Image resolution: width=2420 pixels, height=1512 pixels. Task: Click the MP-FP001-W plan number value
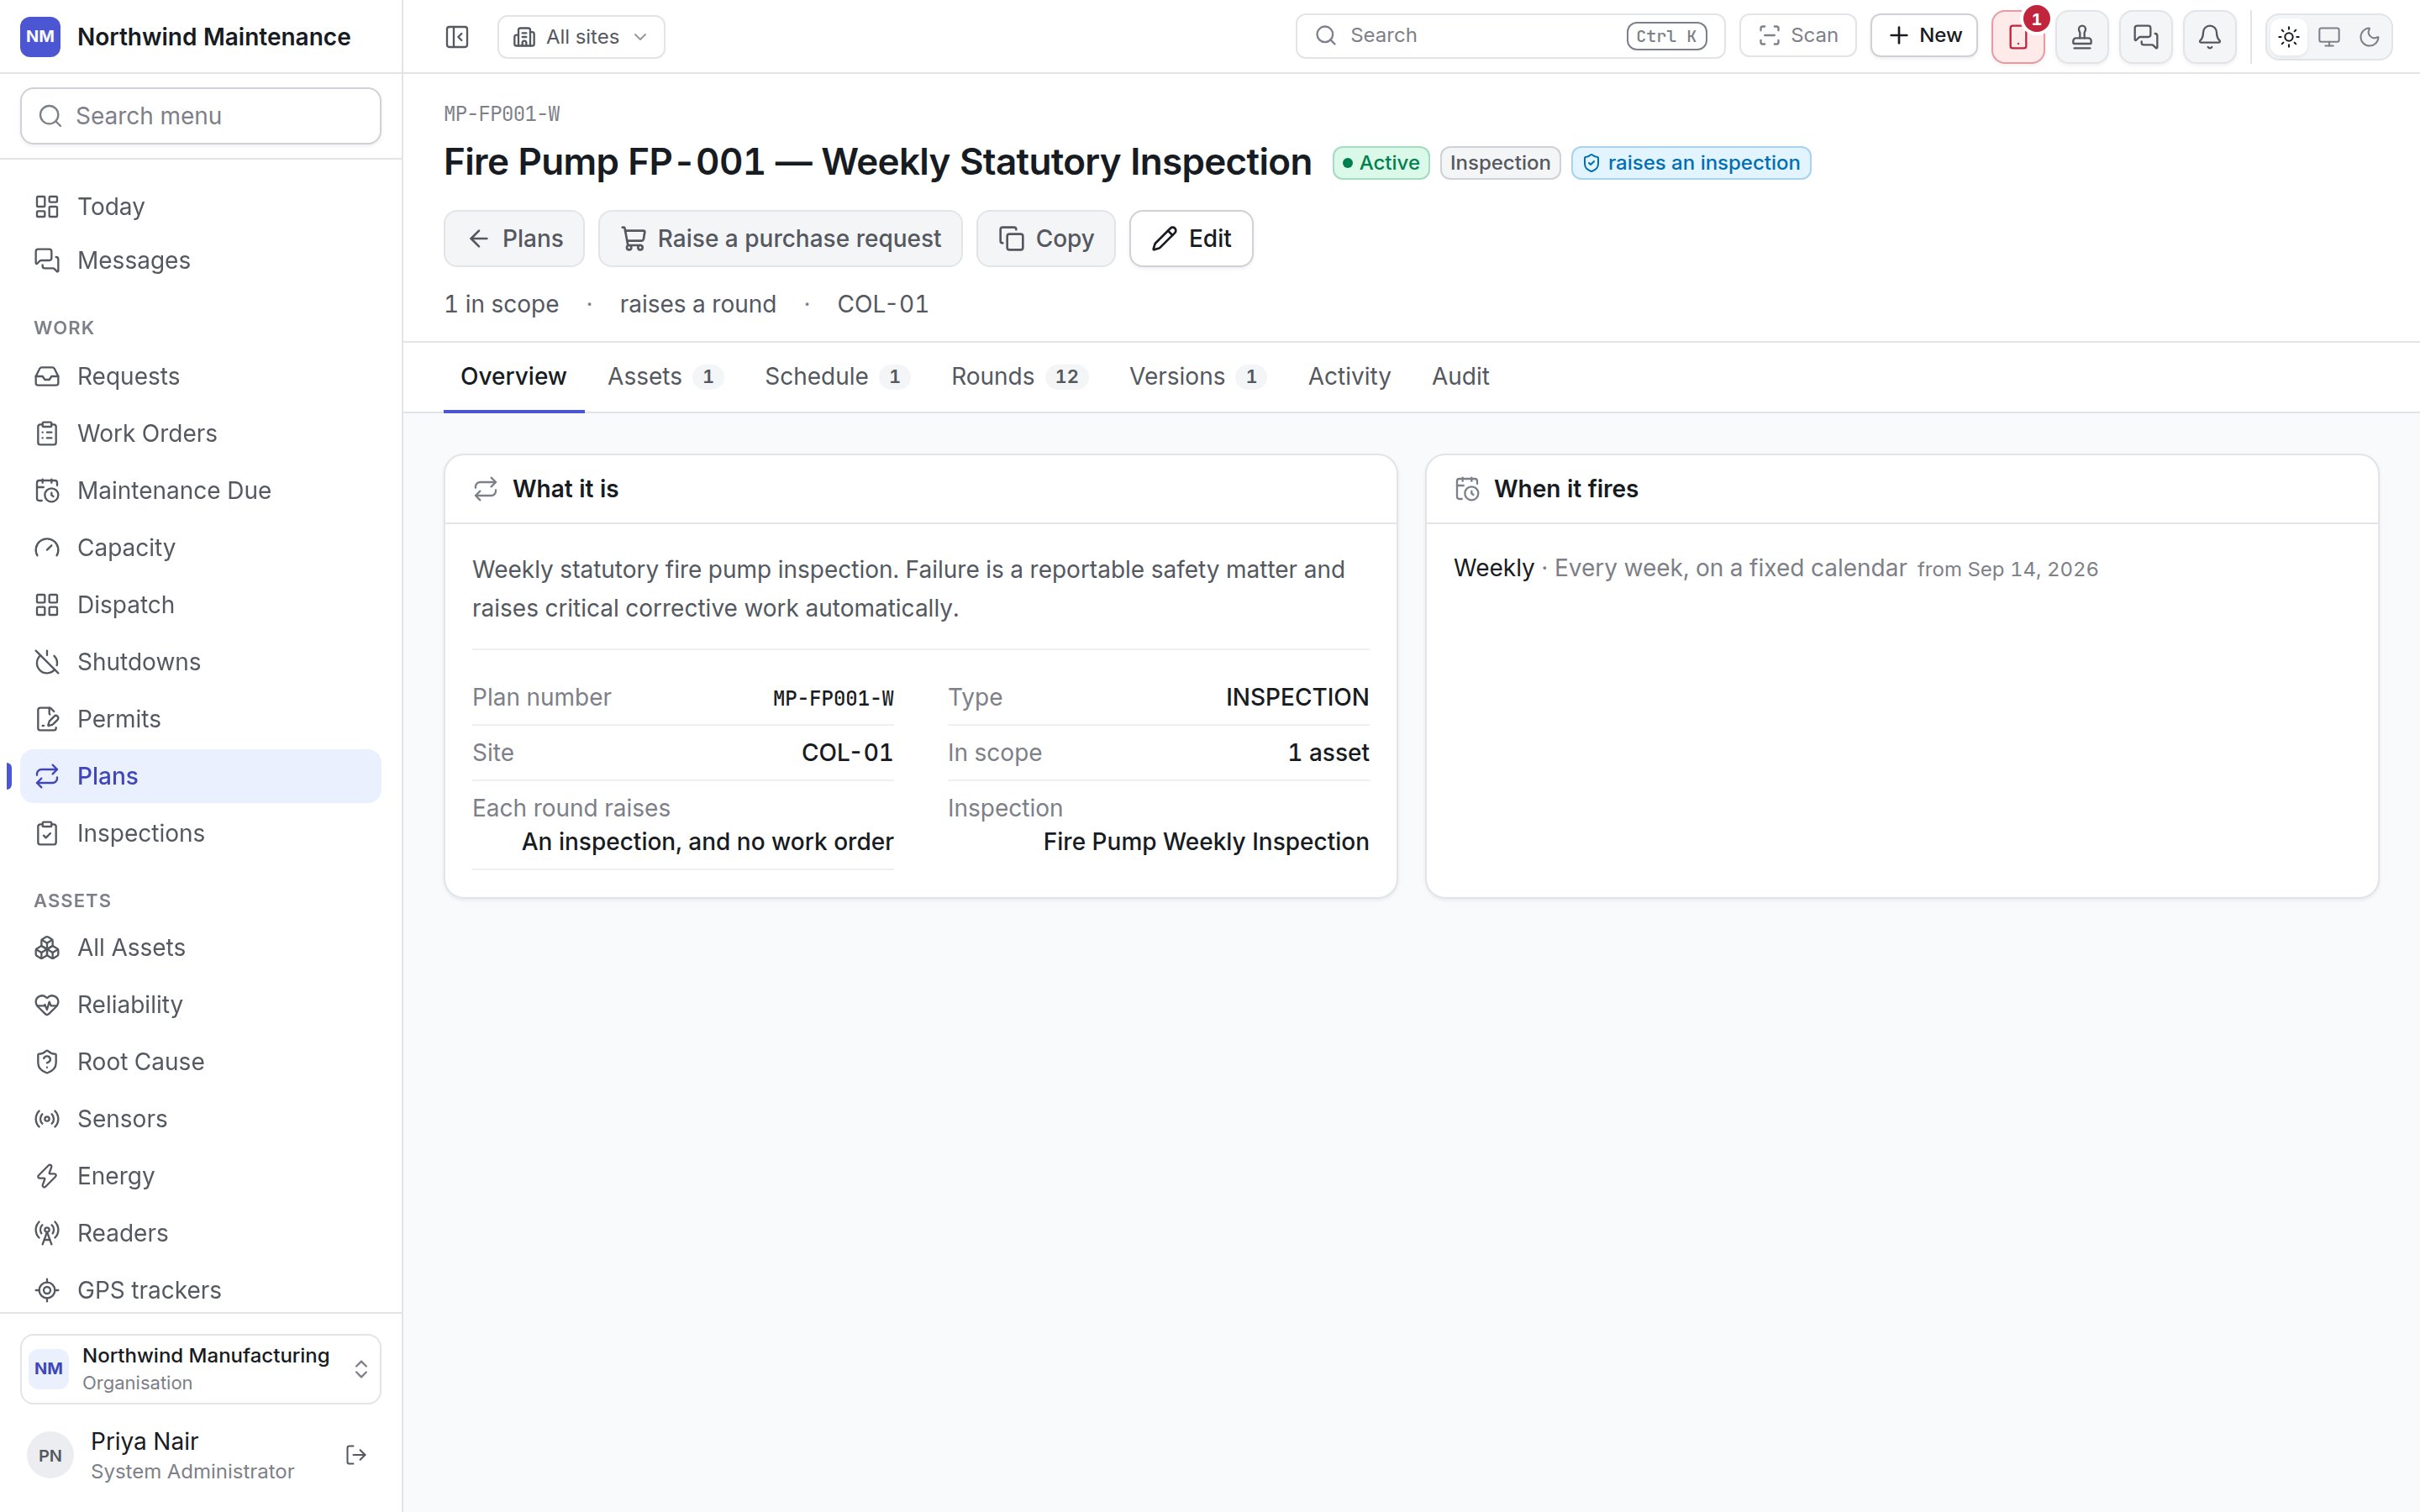(833, 698)
